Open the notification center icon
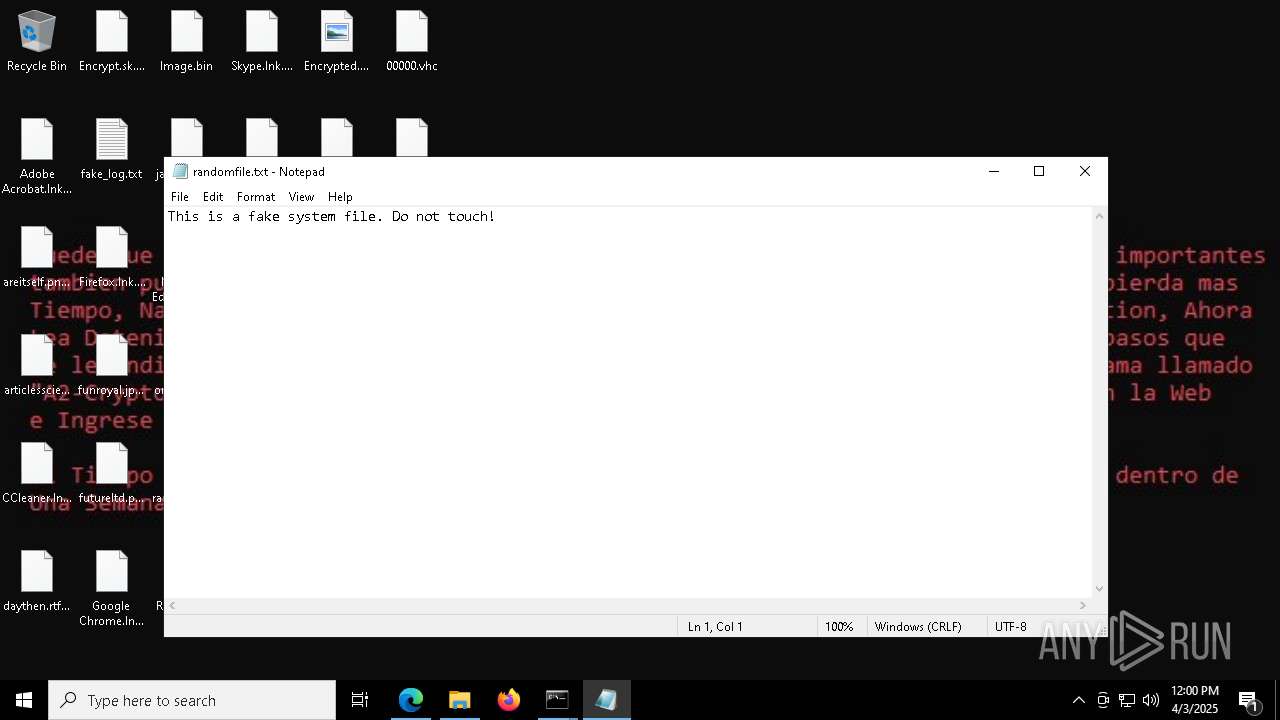Image resolution: width=1280 pixels, height=720 pixels. coord(1248,700)
